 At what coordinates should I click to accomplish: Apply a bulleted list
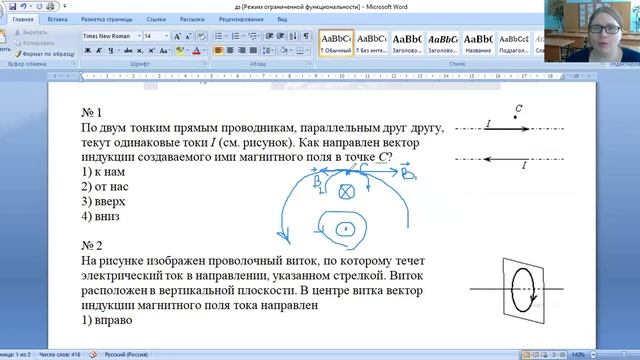218,36
